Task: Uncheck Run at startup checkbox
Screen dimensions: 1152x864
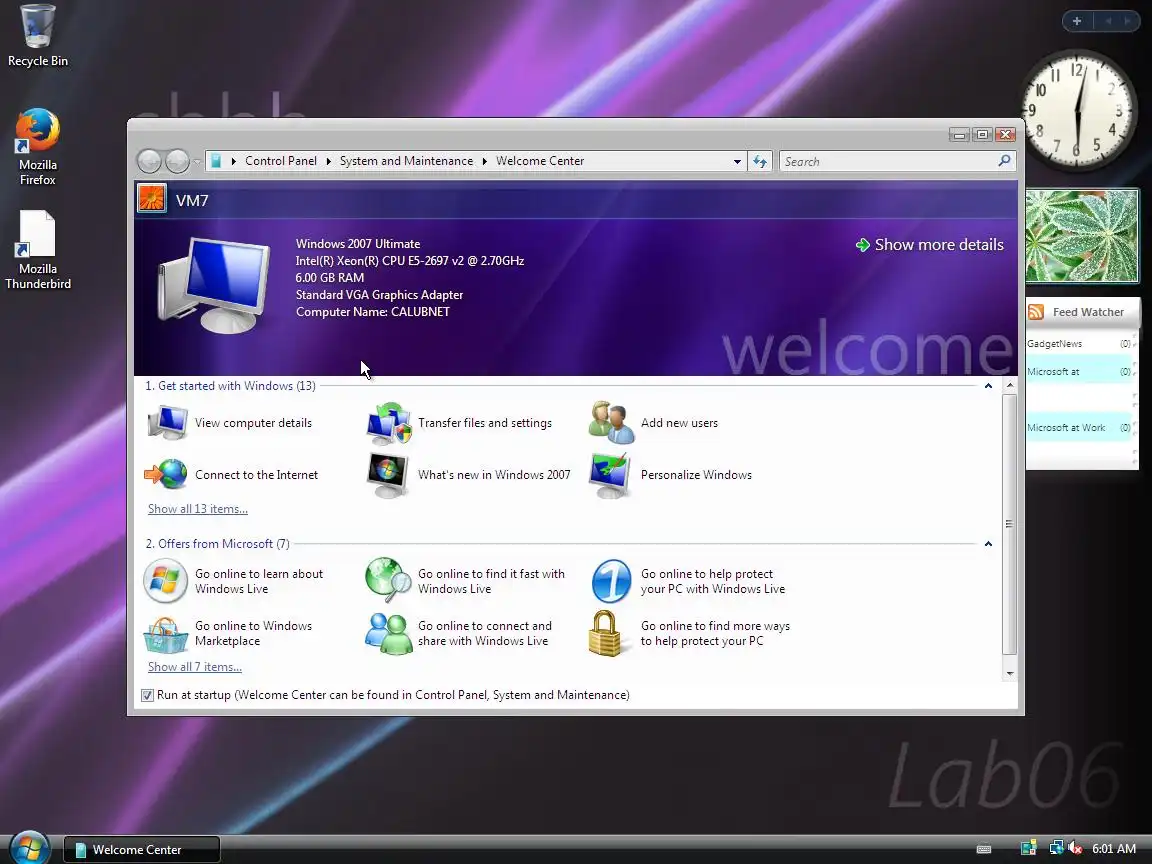Action: point(148,695)
